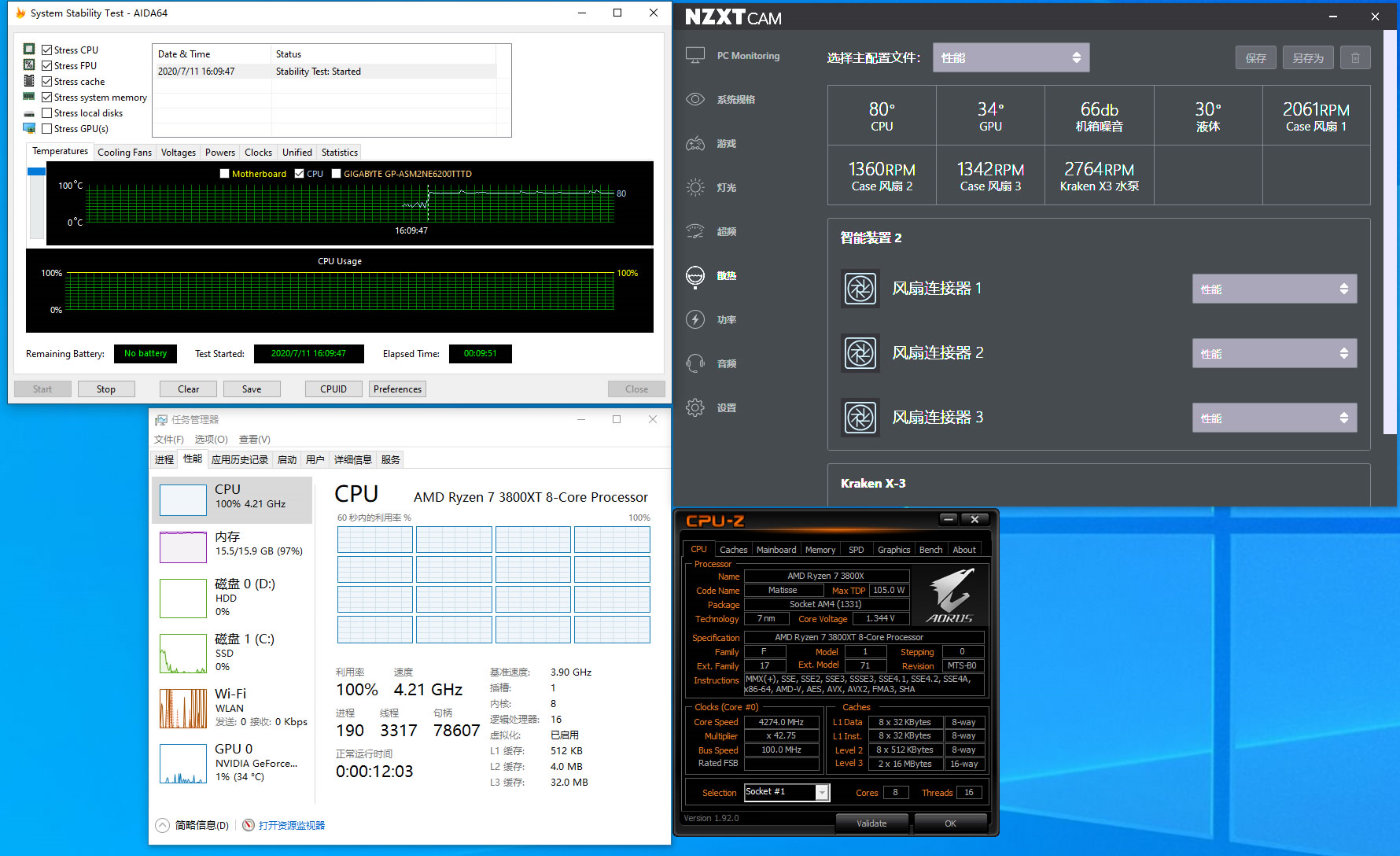Switch to 进程 tab in Task Manager

164,459
